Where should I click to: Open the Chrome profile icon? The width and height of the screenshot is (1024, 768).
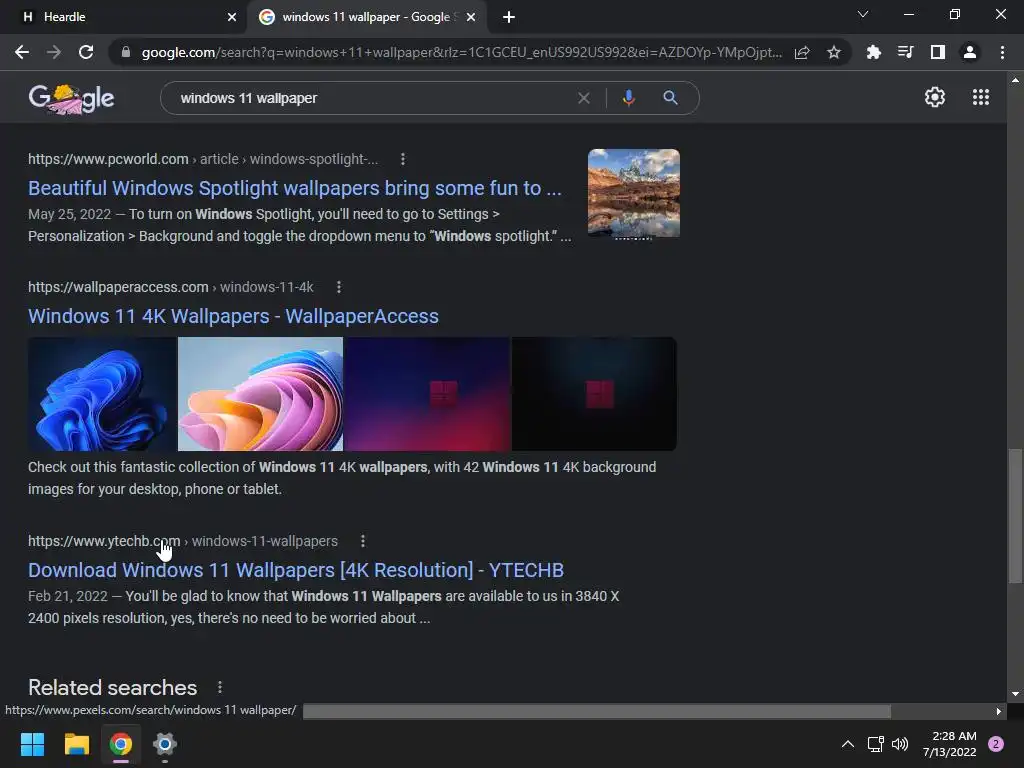[970, 52]
